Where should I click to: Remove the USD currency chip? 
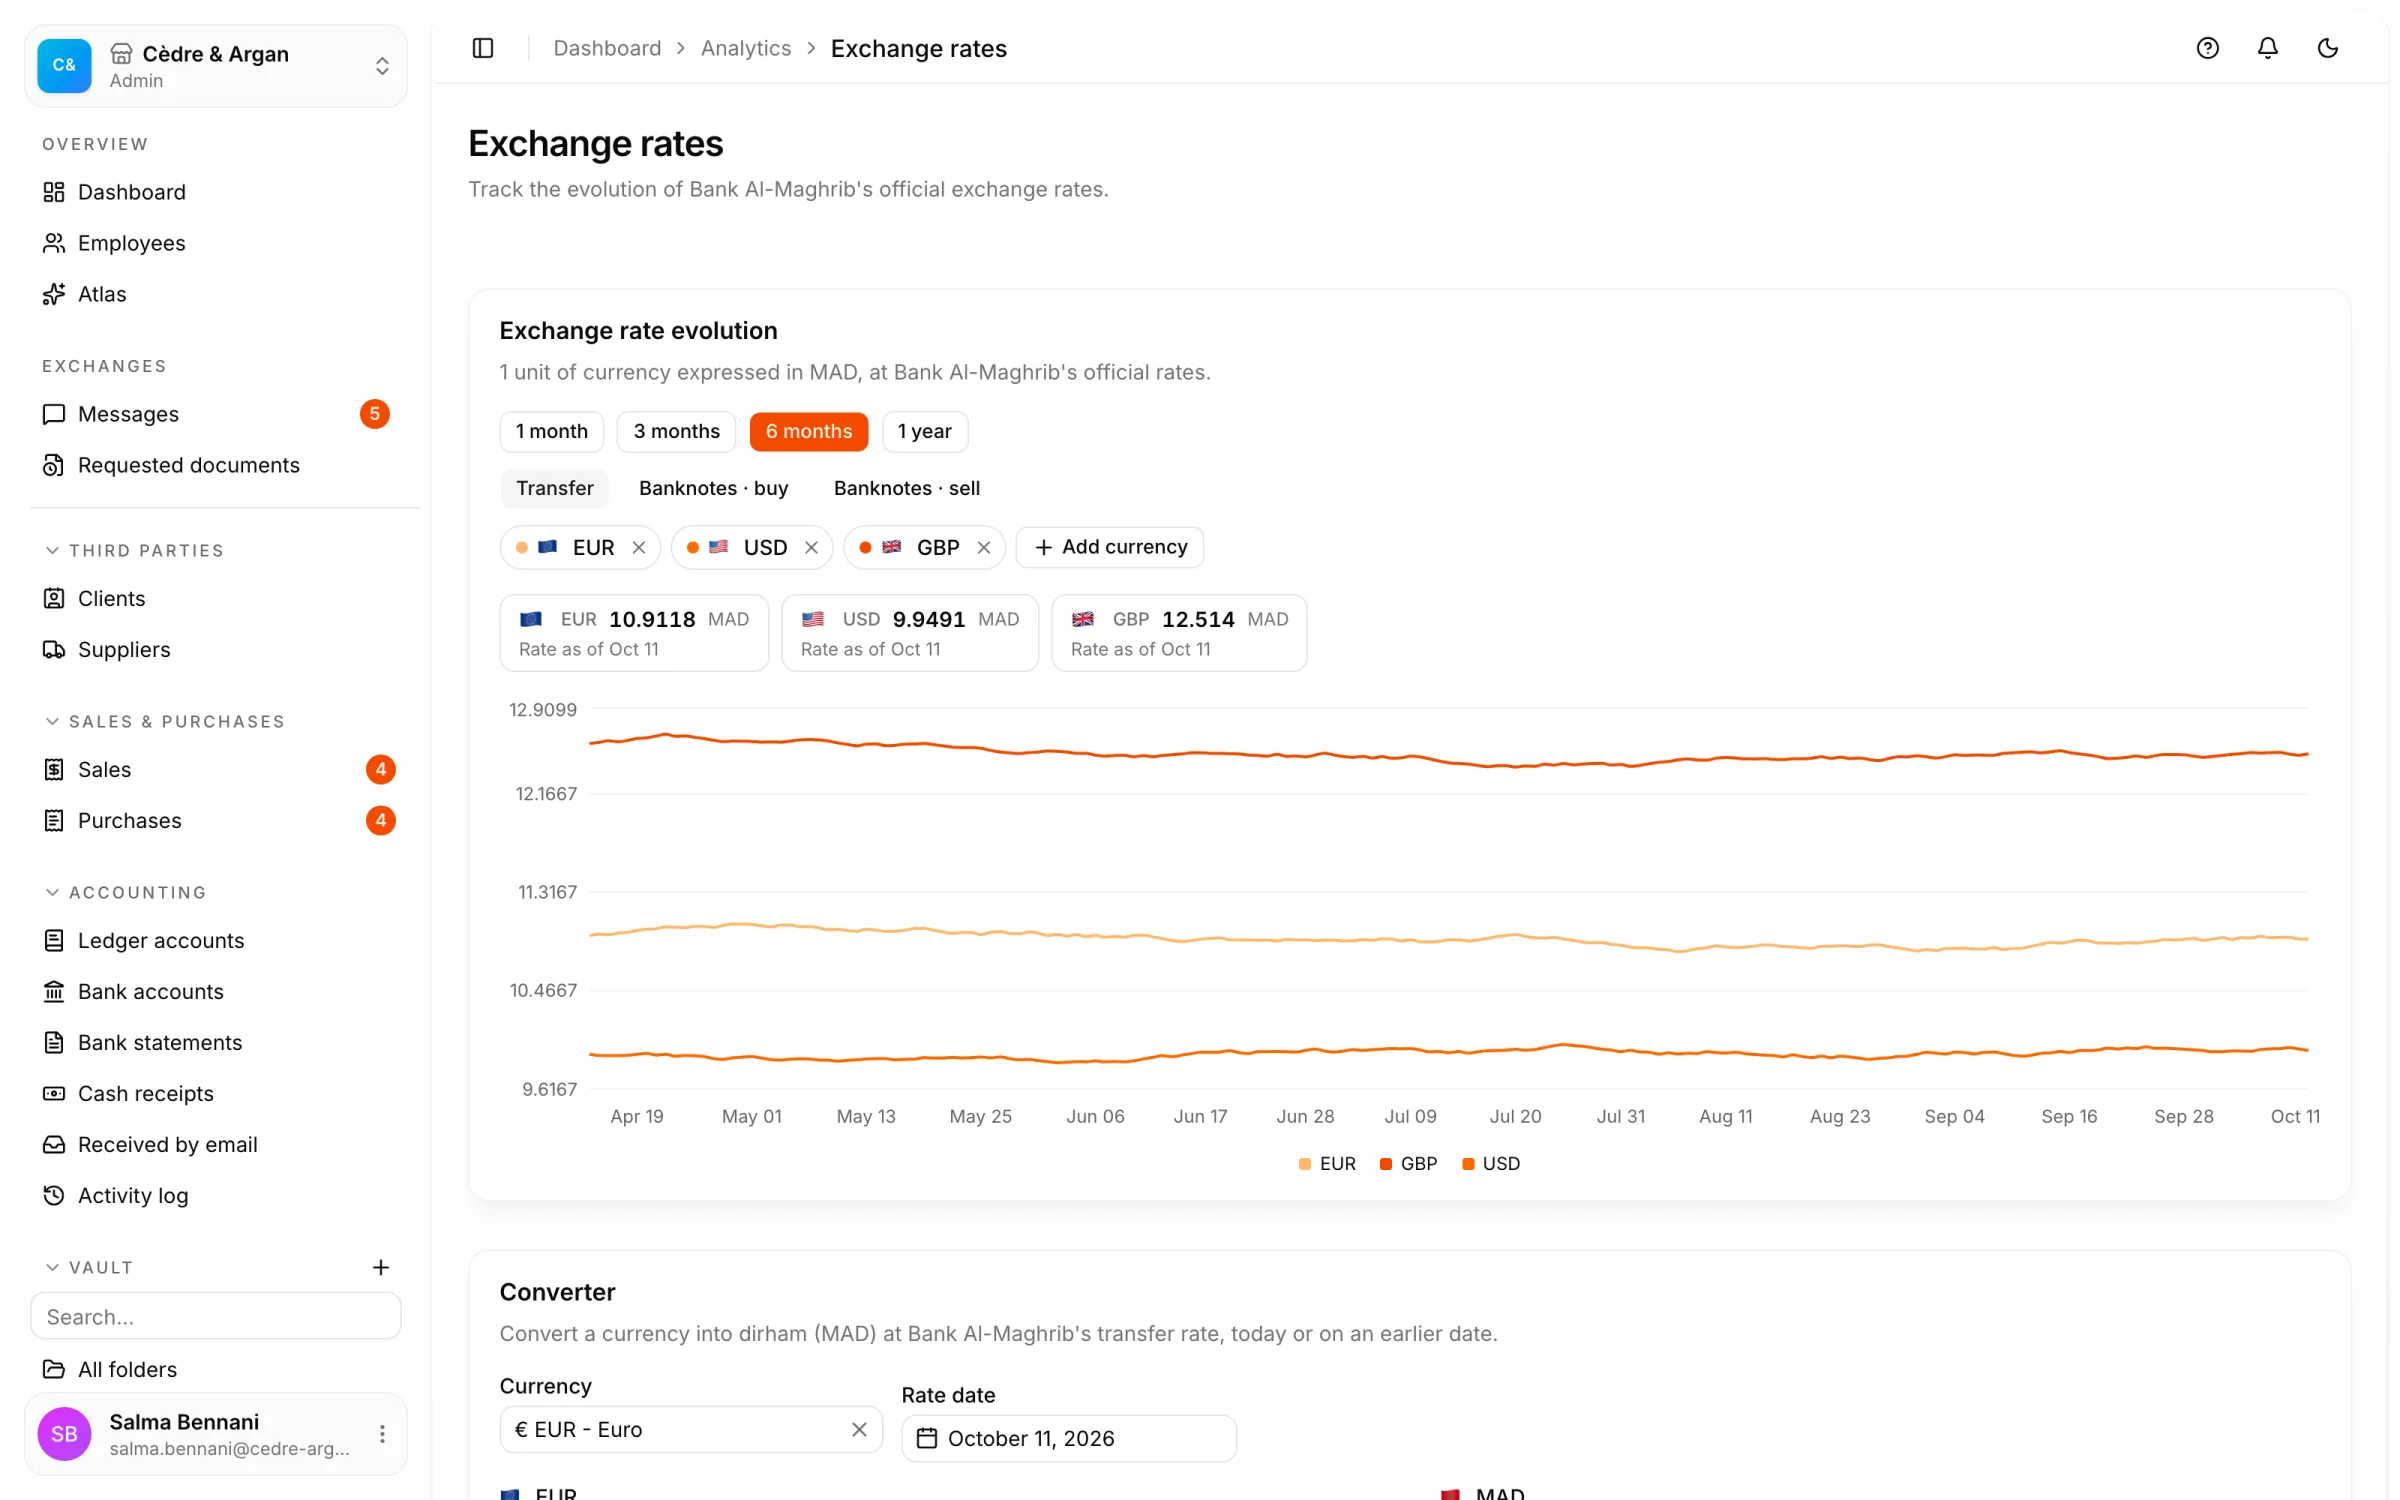click(x=811, y=547)
